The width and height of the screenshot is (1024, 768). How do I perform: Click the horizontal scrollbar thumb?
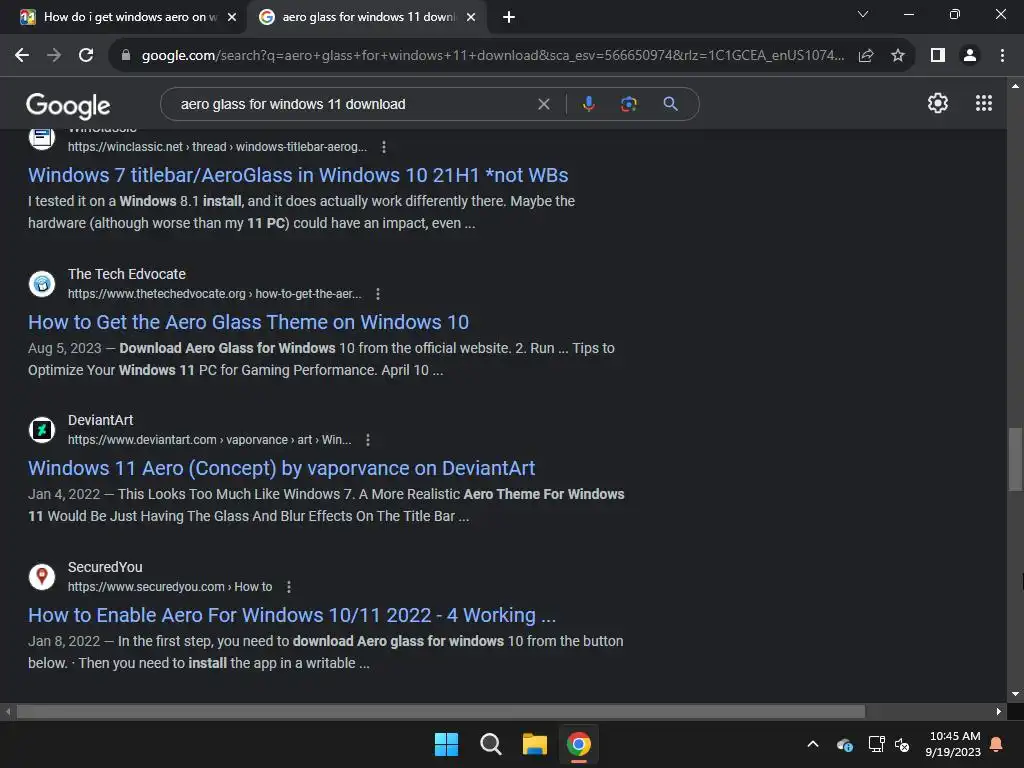click(441, 711)
